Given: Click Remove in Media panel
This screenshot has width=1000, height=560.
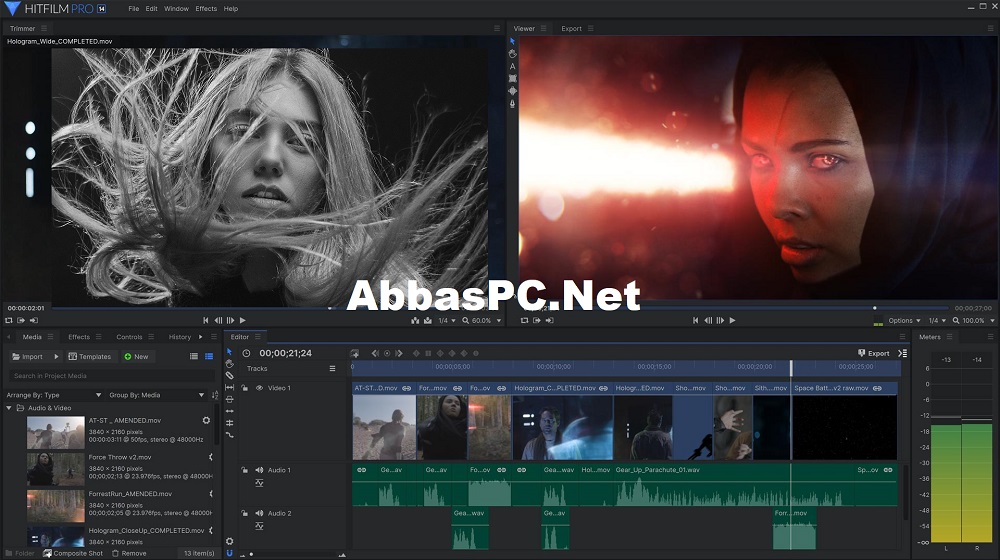Looking at the screenshot, I should 129,554.
